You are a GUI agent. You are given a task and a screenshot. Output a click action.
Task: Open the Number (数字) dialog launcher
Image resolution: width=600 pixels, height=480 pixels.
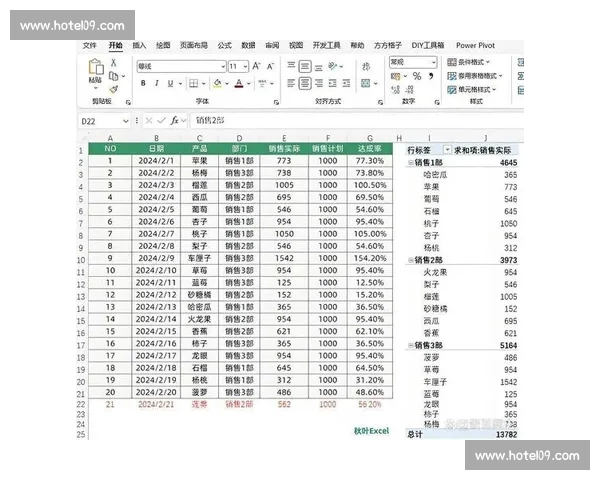click(x=437, y=102)
